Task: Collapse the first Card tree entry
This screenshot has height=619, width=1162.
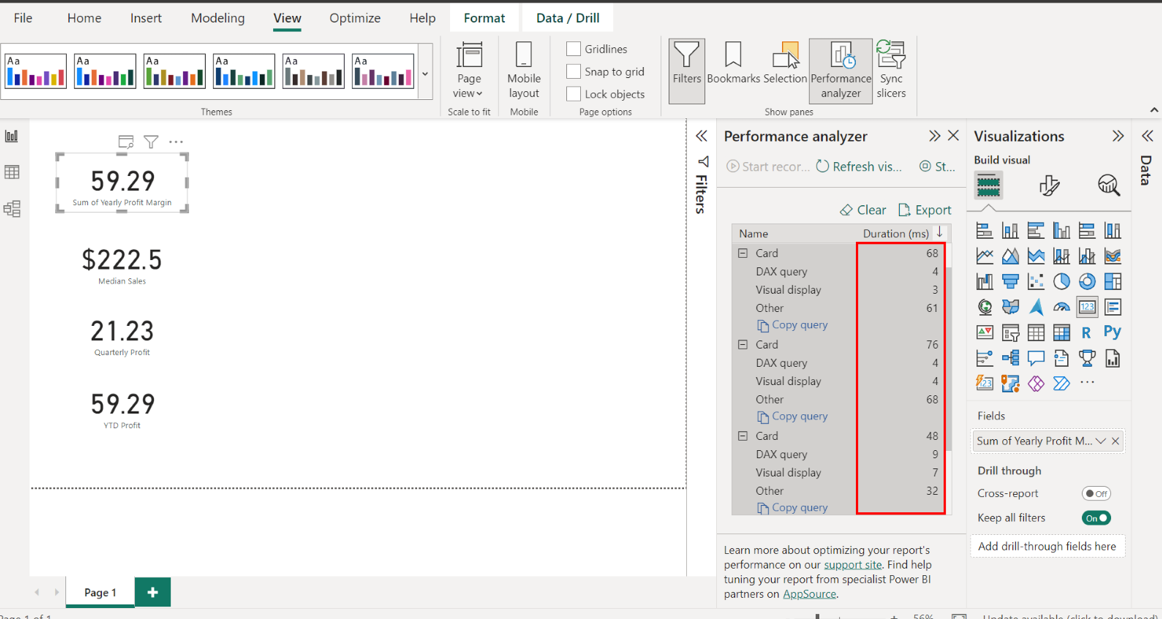Action: (x=743, y=254)
